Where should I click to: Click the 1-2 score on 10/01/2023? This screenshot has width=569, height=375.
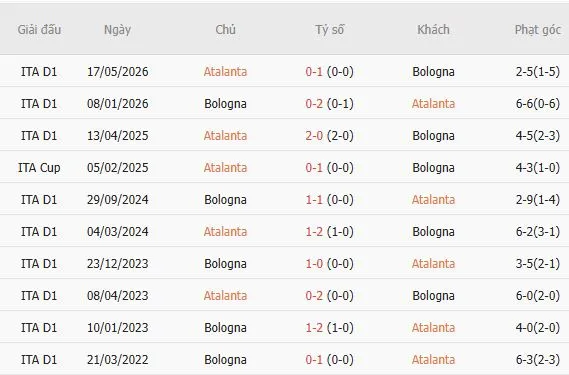point(314,327)
